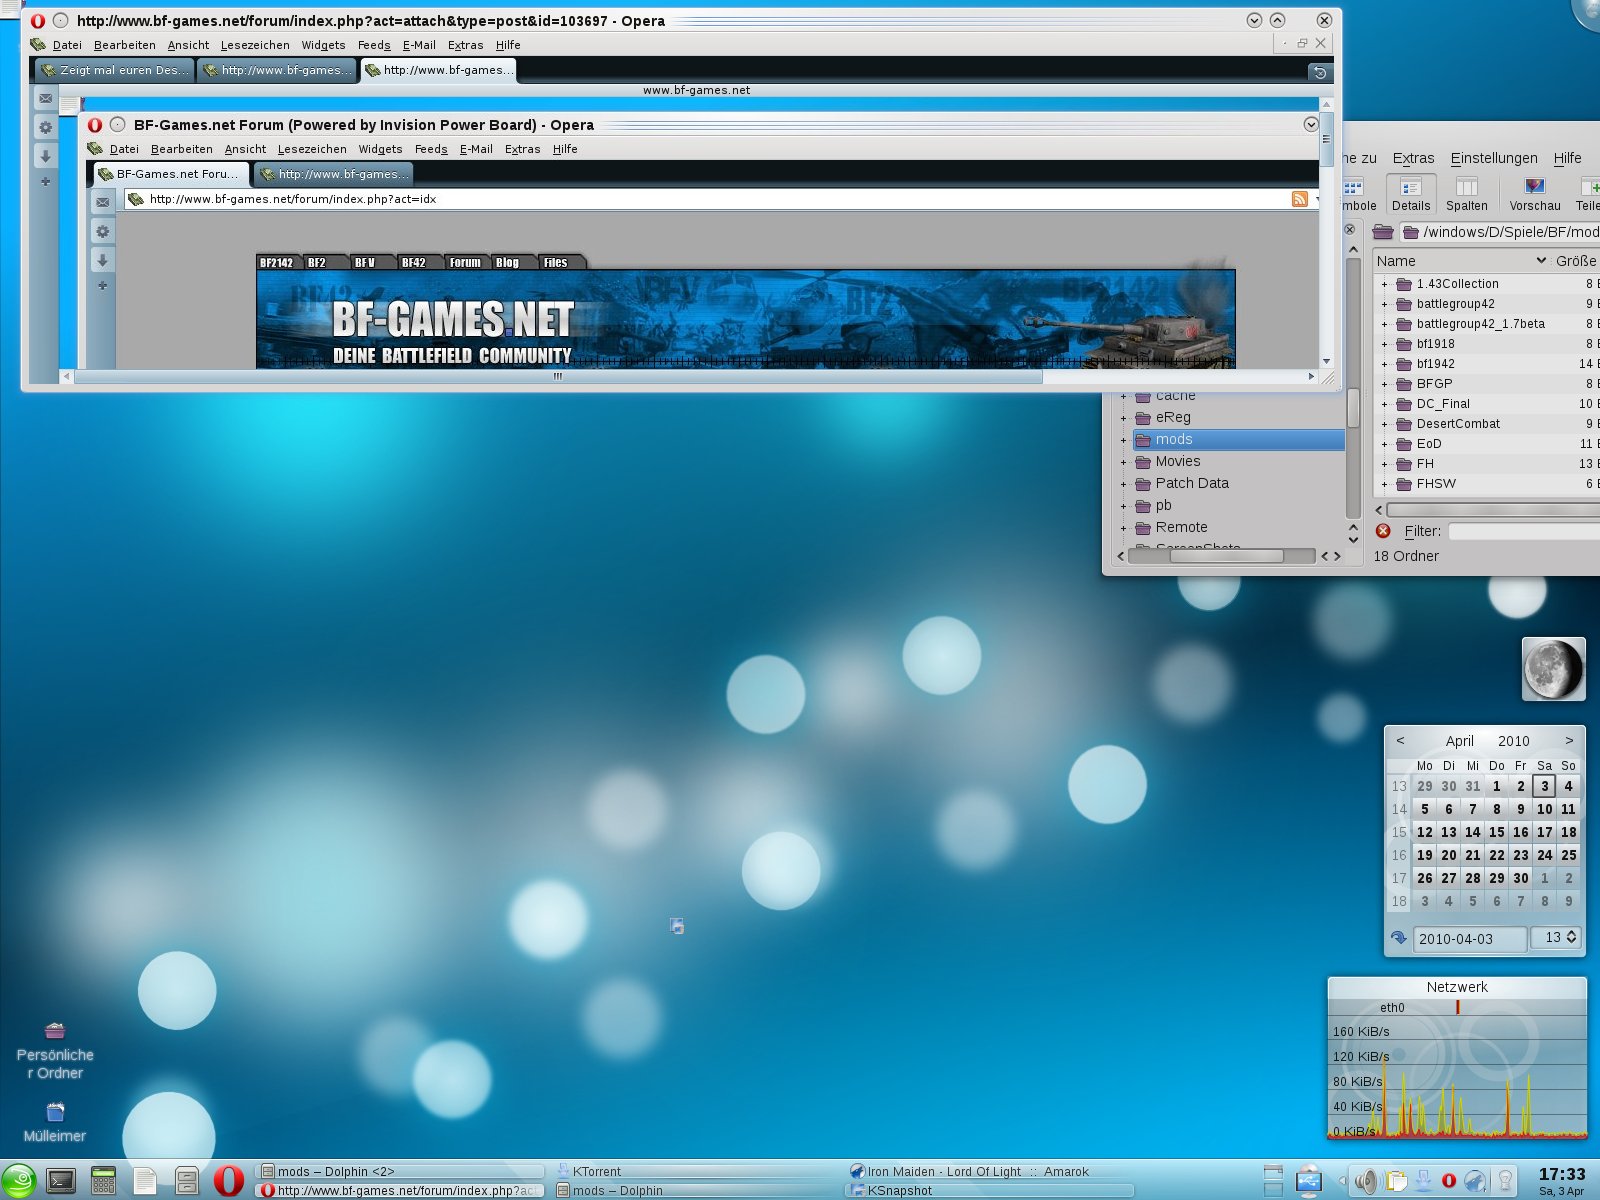
Task: Click the jump-to-today calendar icon
Action: click(1398, 938)
